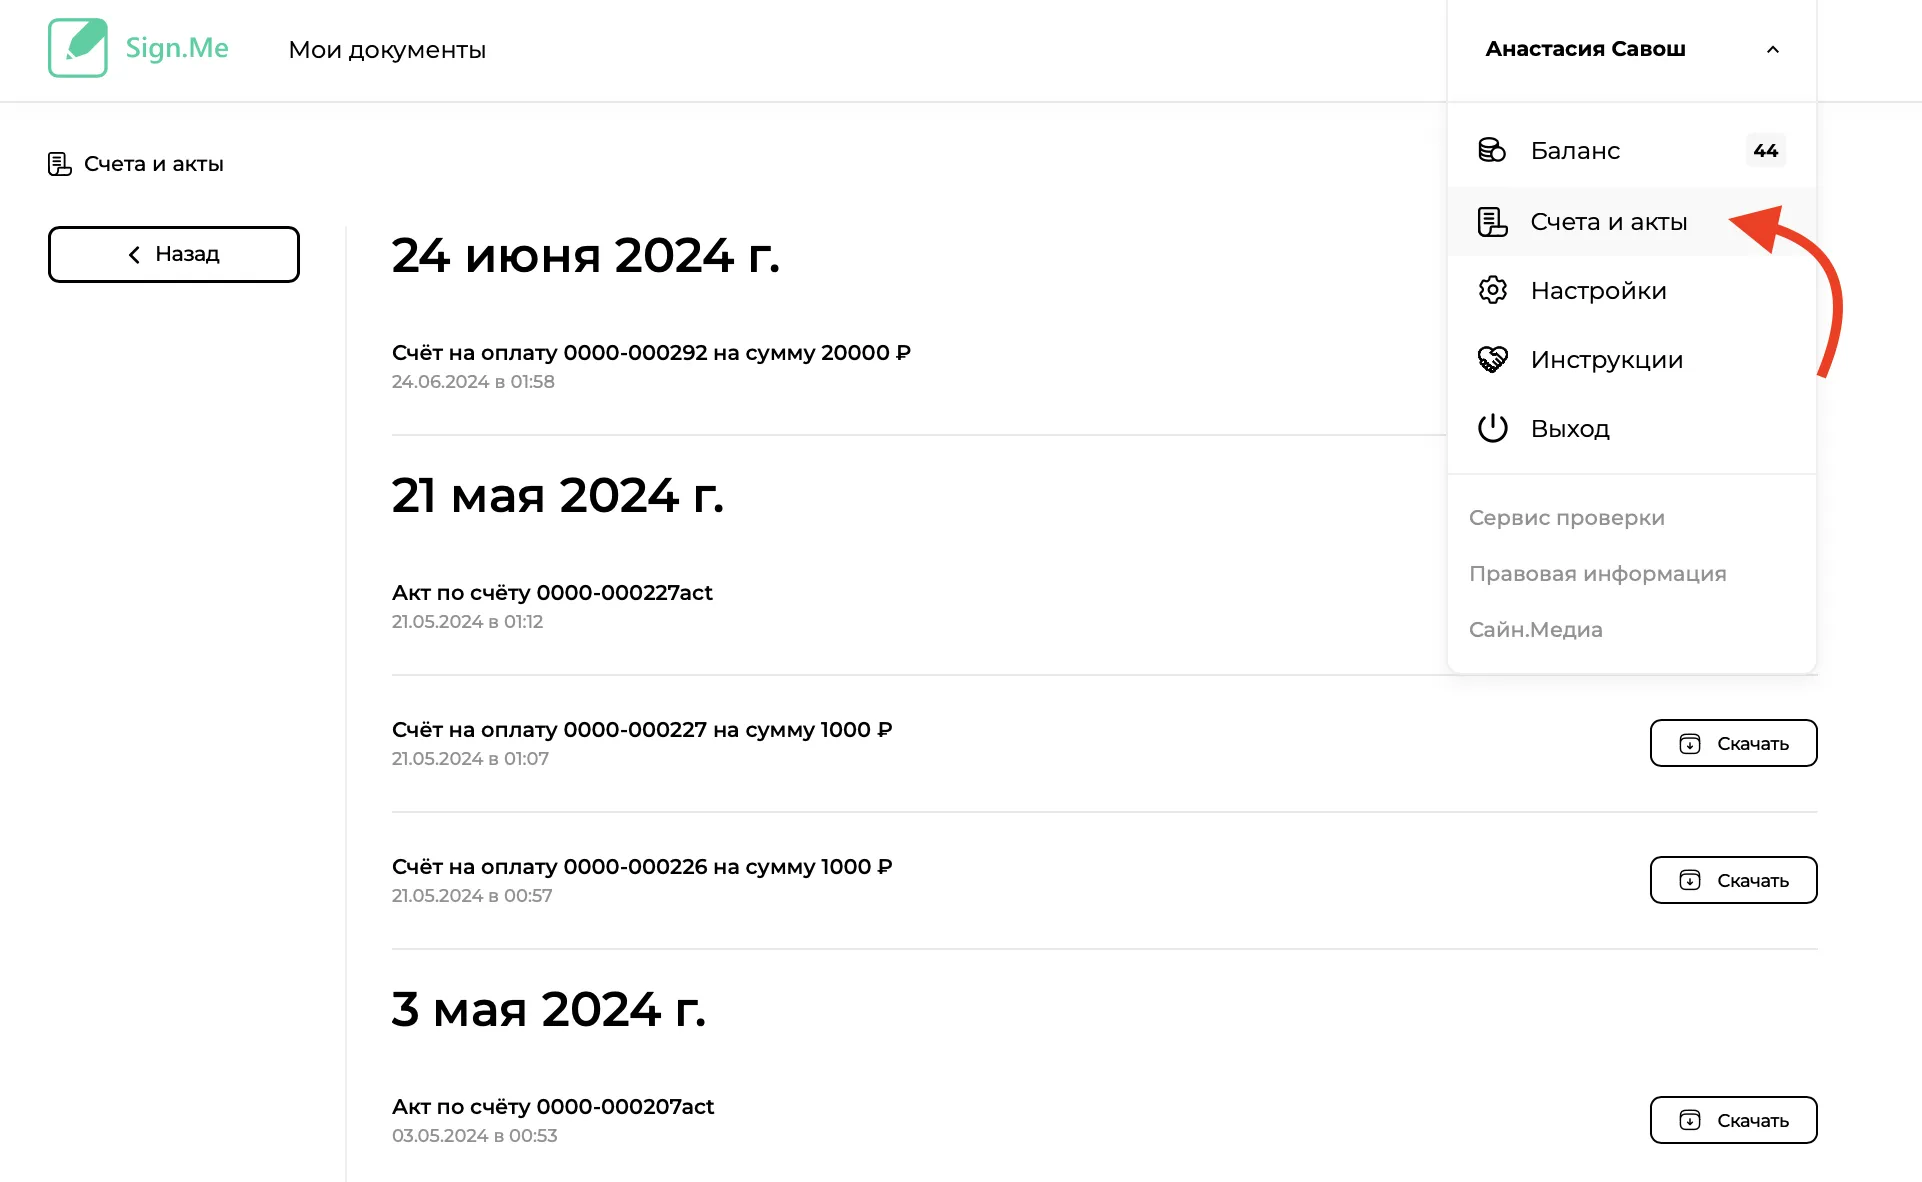
Task: Click the Sign.Me logo icon
Action: tap(78, 48)
